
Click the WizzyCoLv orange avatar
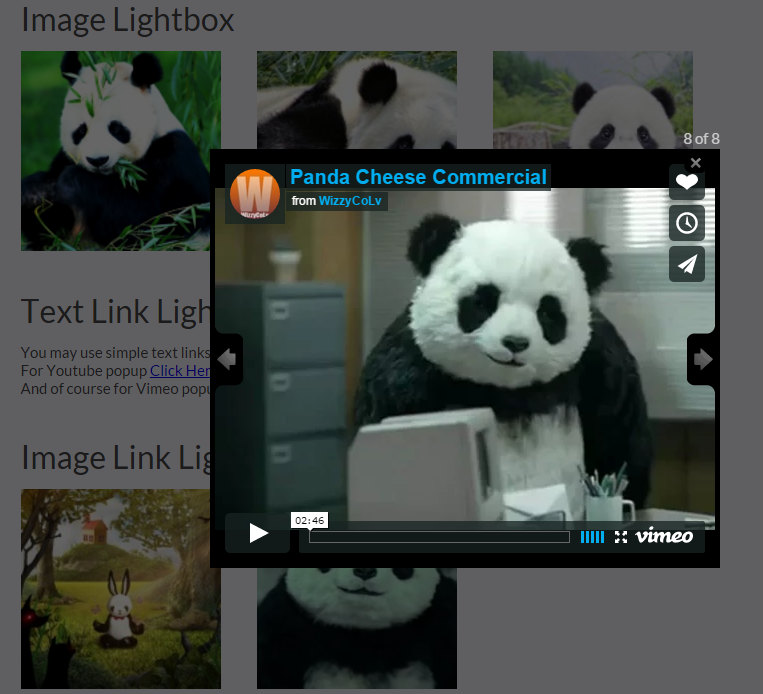click(x=254, y=193)
